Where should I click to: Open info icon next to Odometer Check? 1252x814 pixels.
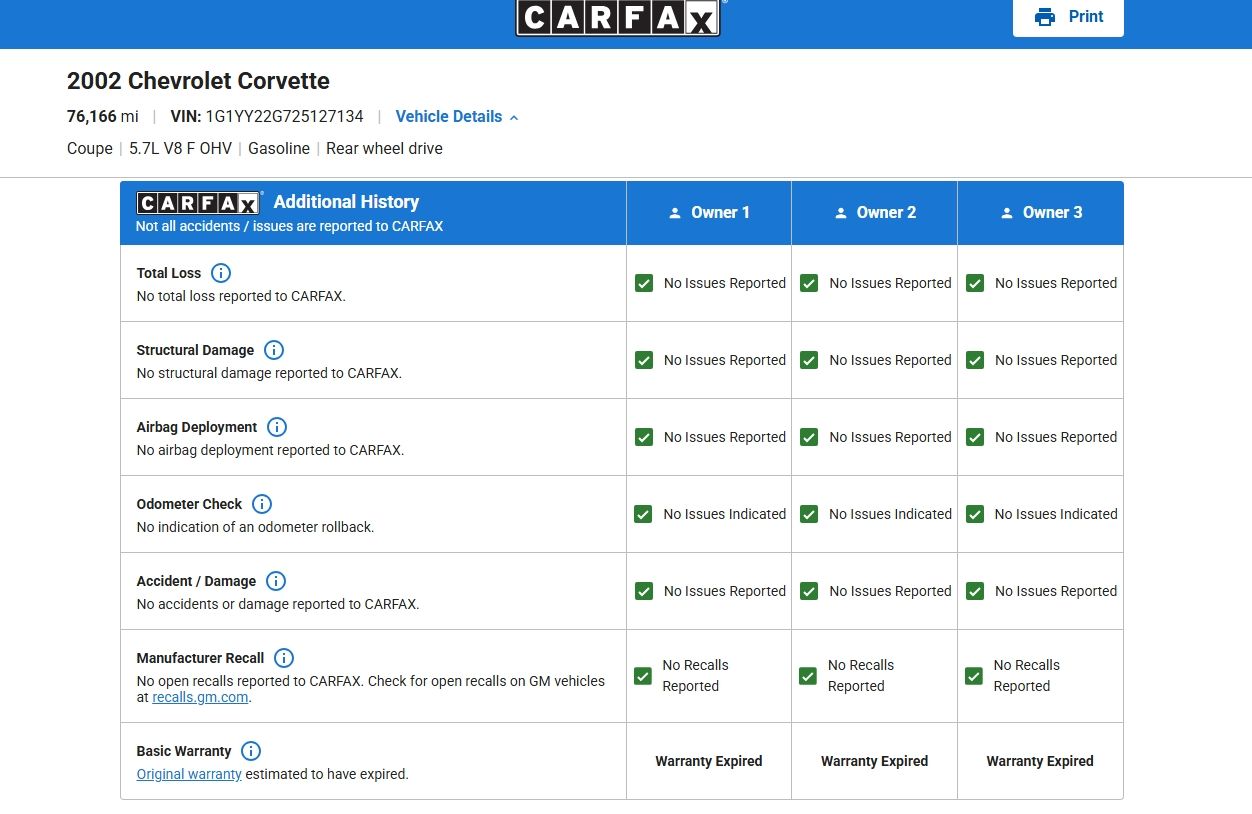(262, 504)
